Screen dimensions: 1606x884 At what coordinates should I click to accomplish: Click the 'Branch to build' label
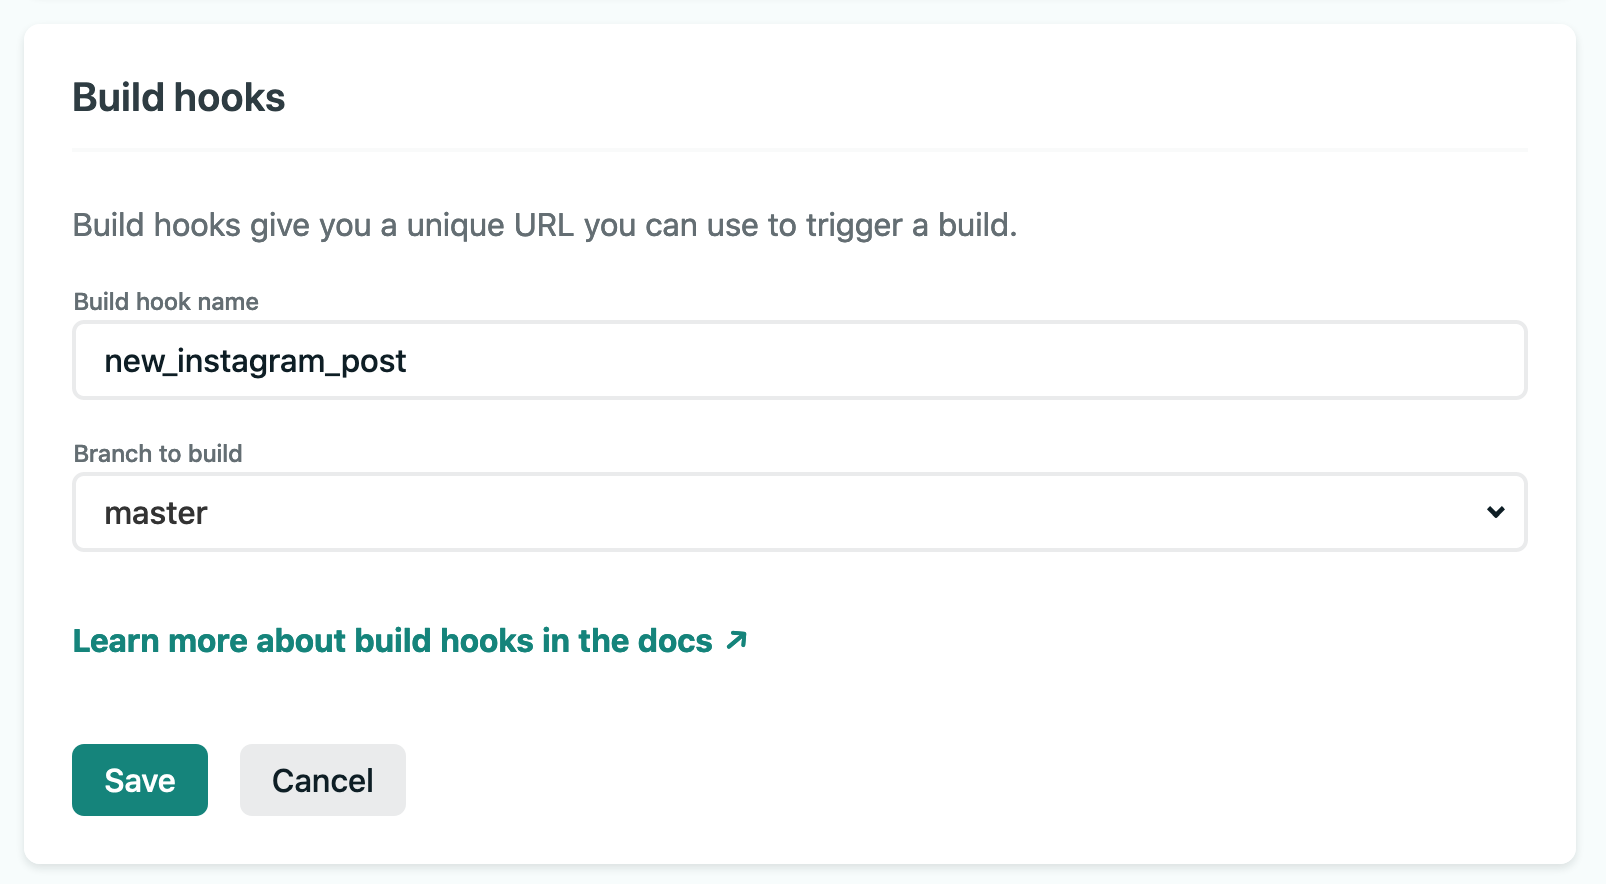pos(158,454)
